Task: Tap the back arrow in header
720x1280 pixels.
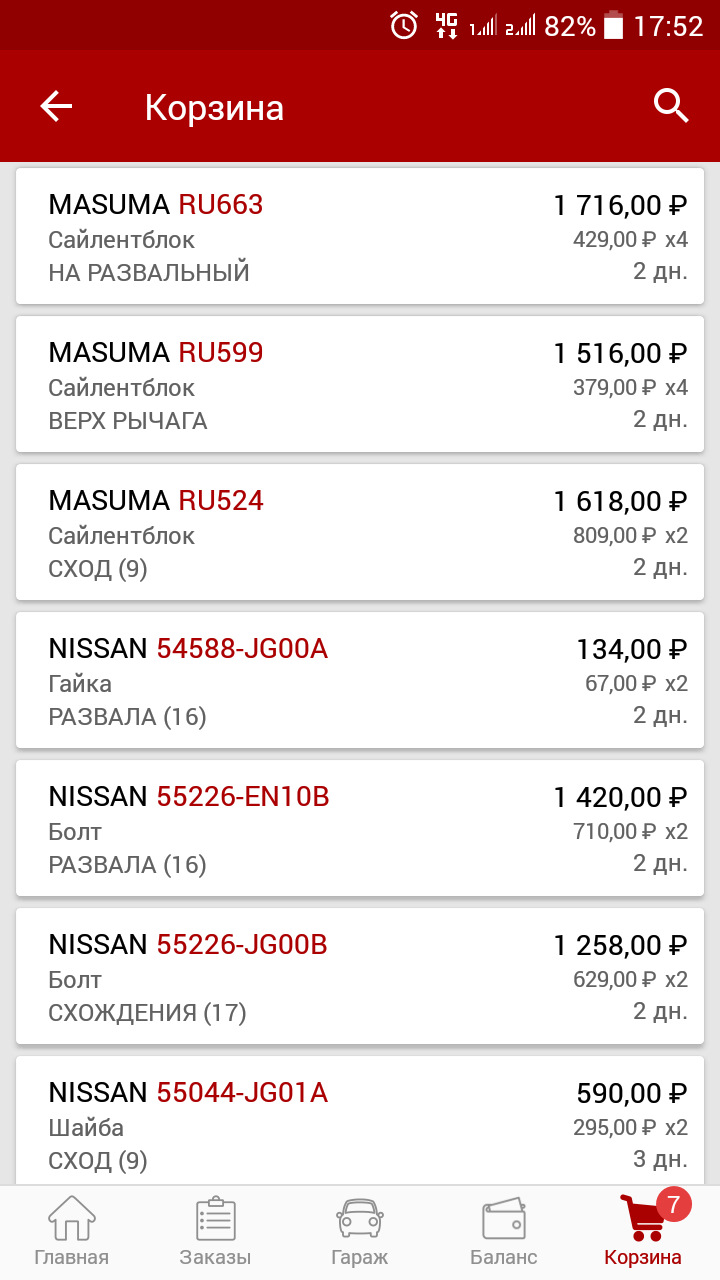Action: tap(56, 106)
